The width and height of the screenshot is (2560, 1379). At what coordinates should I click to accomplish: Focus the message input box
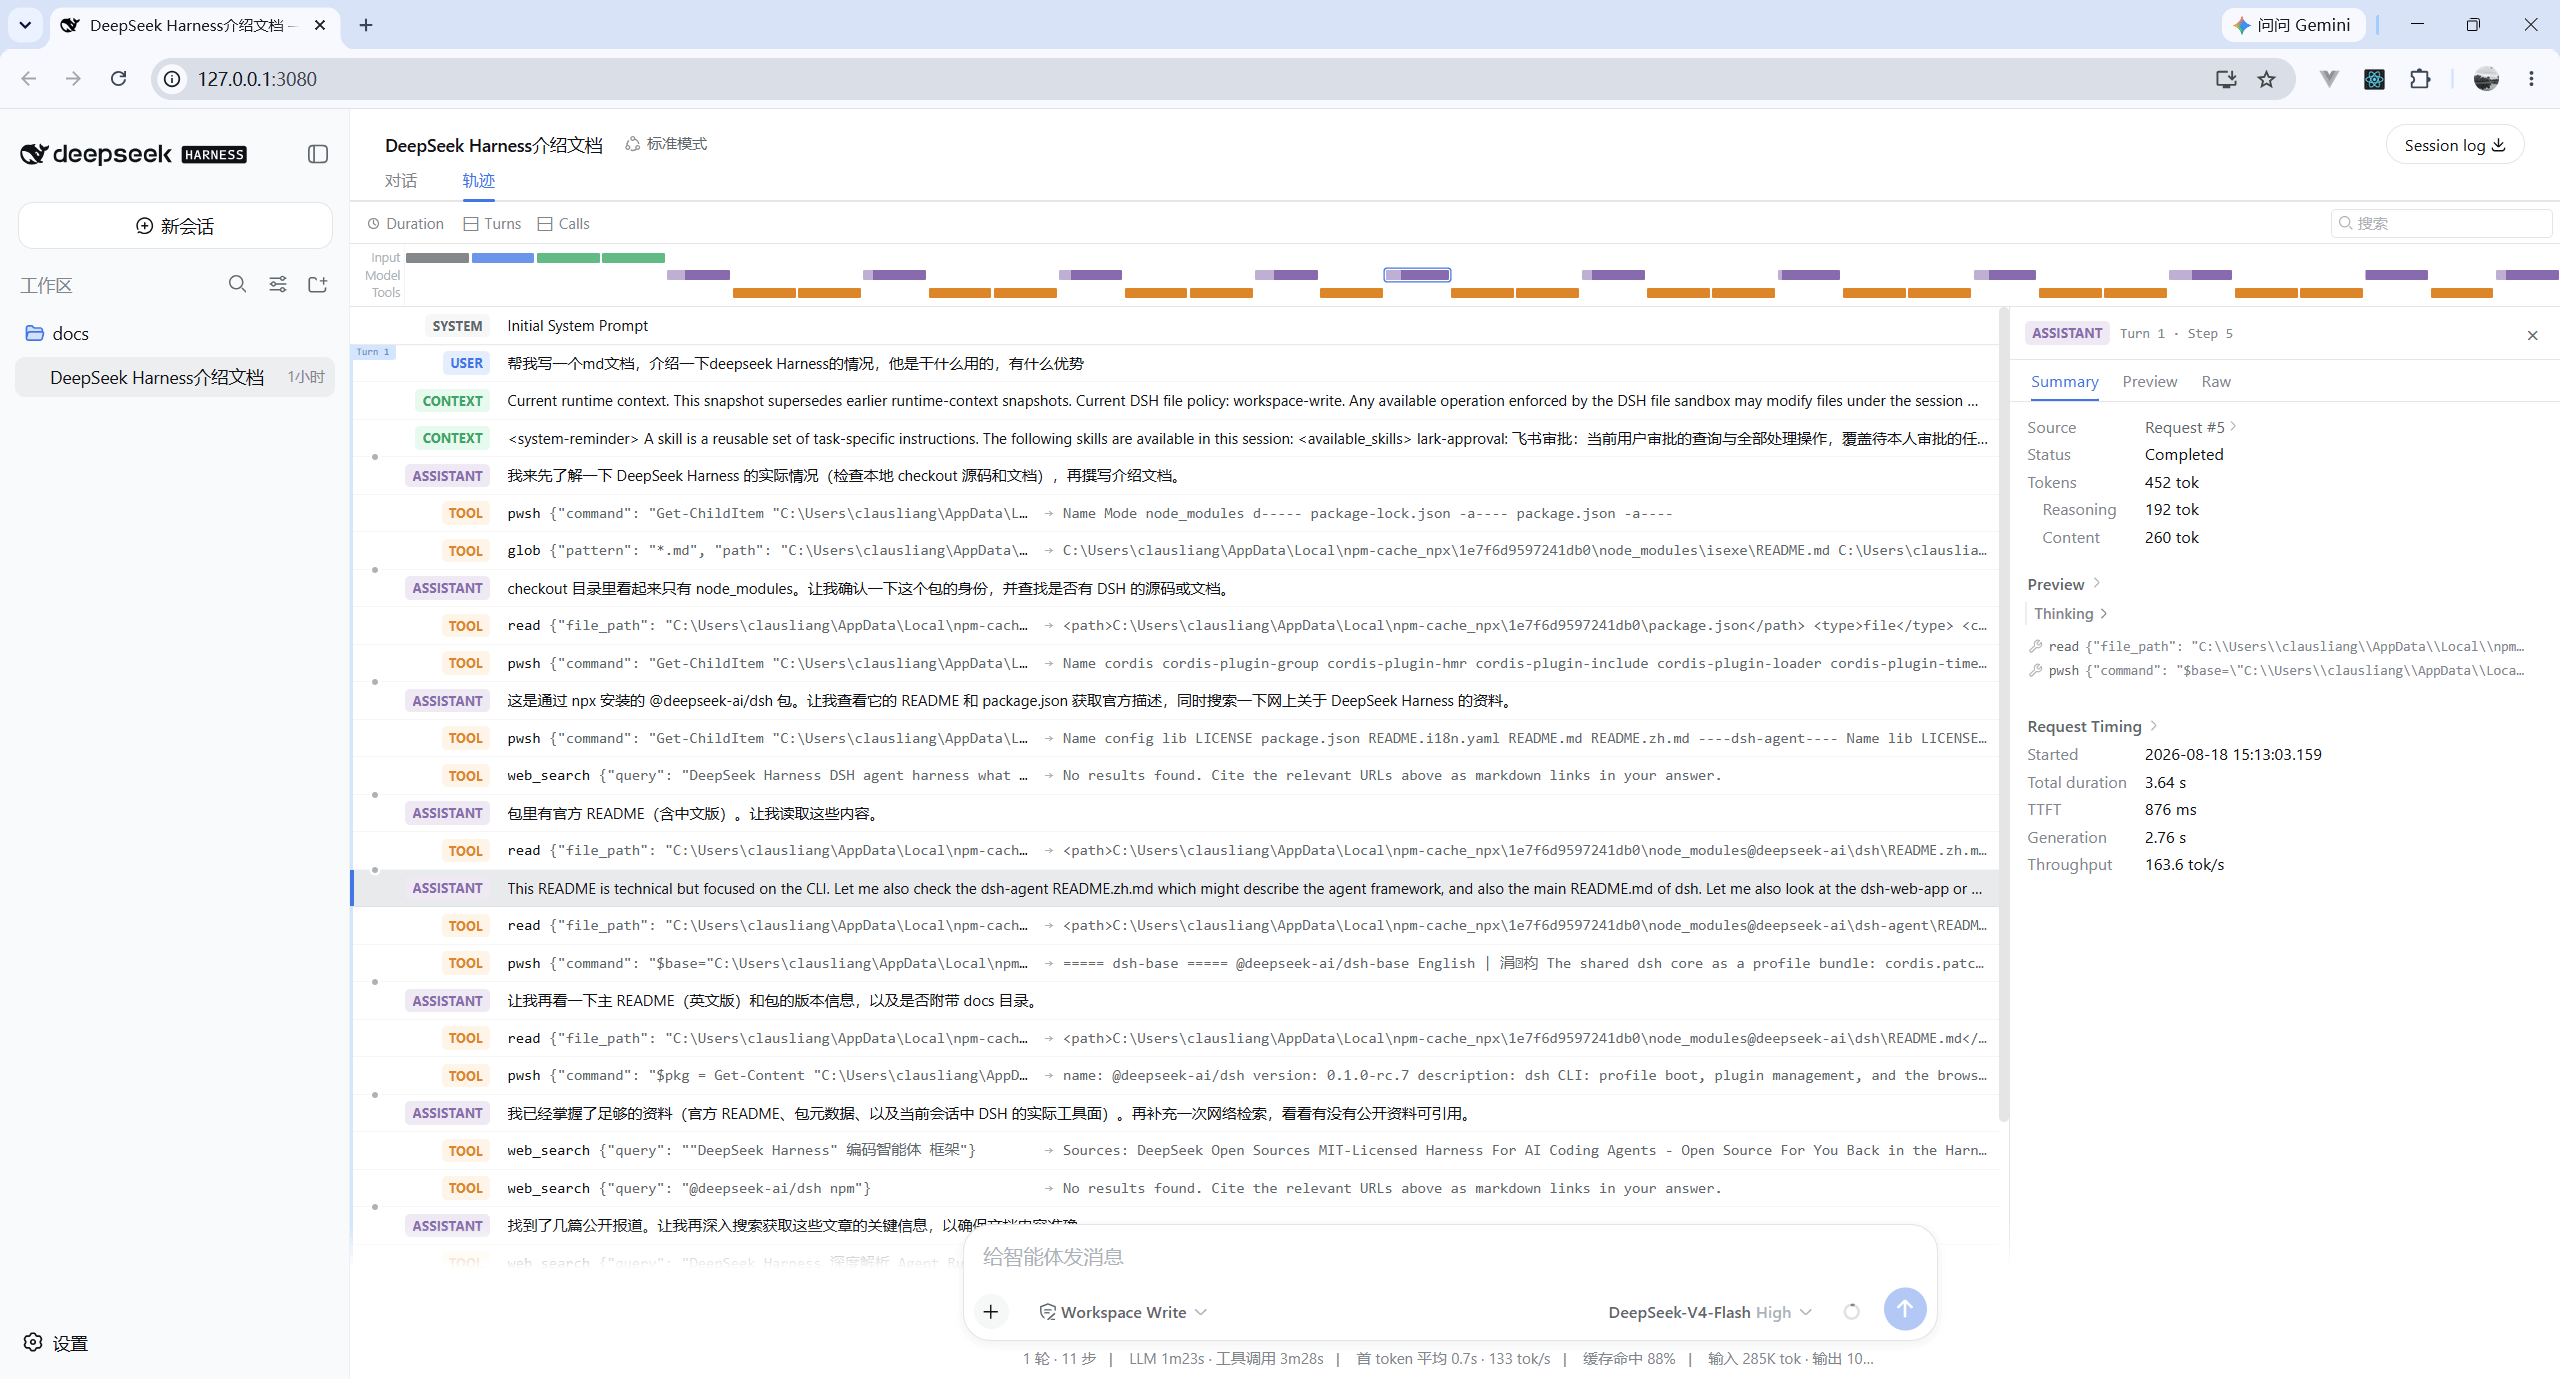(1449, 1257)
